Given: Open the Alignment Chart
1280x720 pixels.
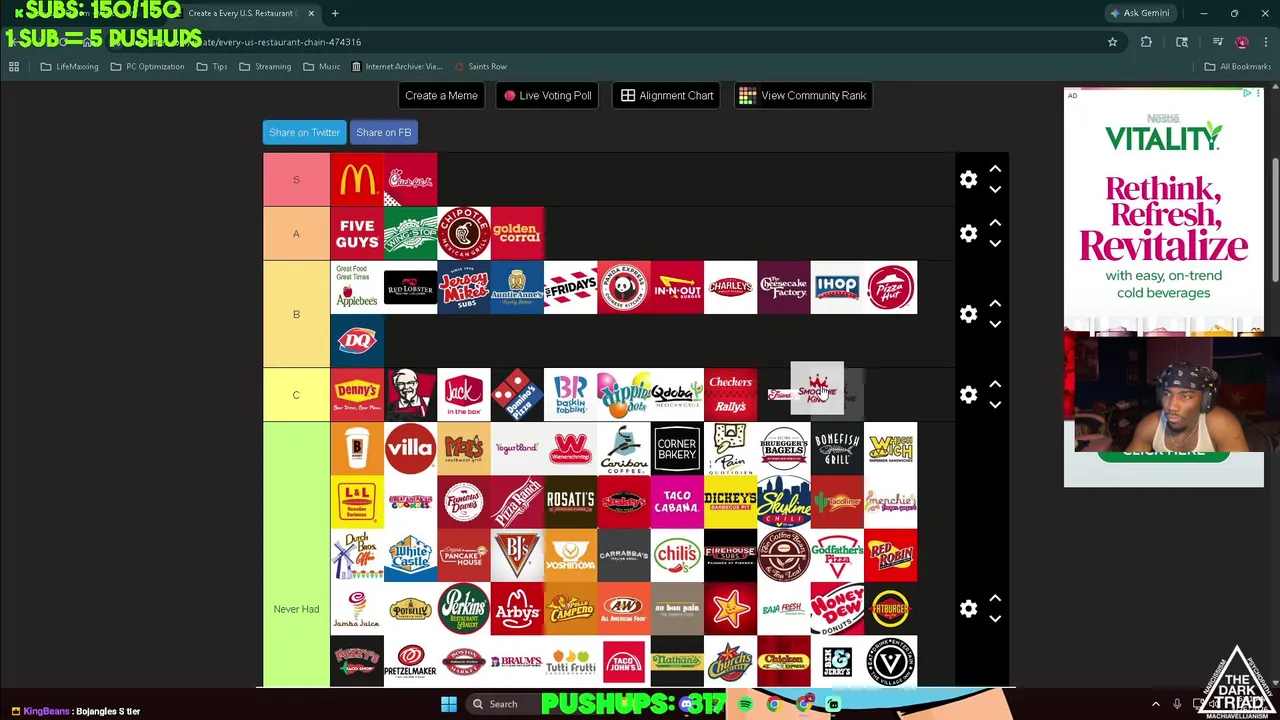Looking at the screenshot, I should [x=666, y=95].
